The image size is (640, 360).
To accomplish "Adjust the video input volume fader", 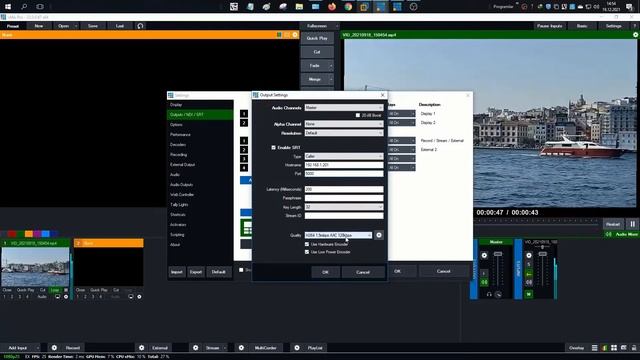I will 542,254.
